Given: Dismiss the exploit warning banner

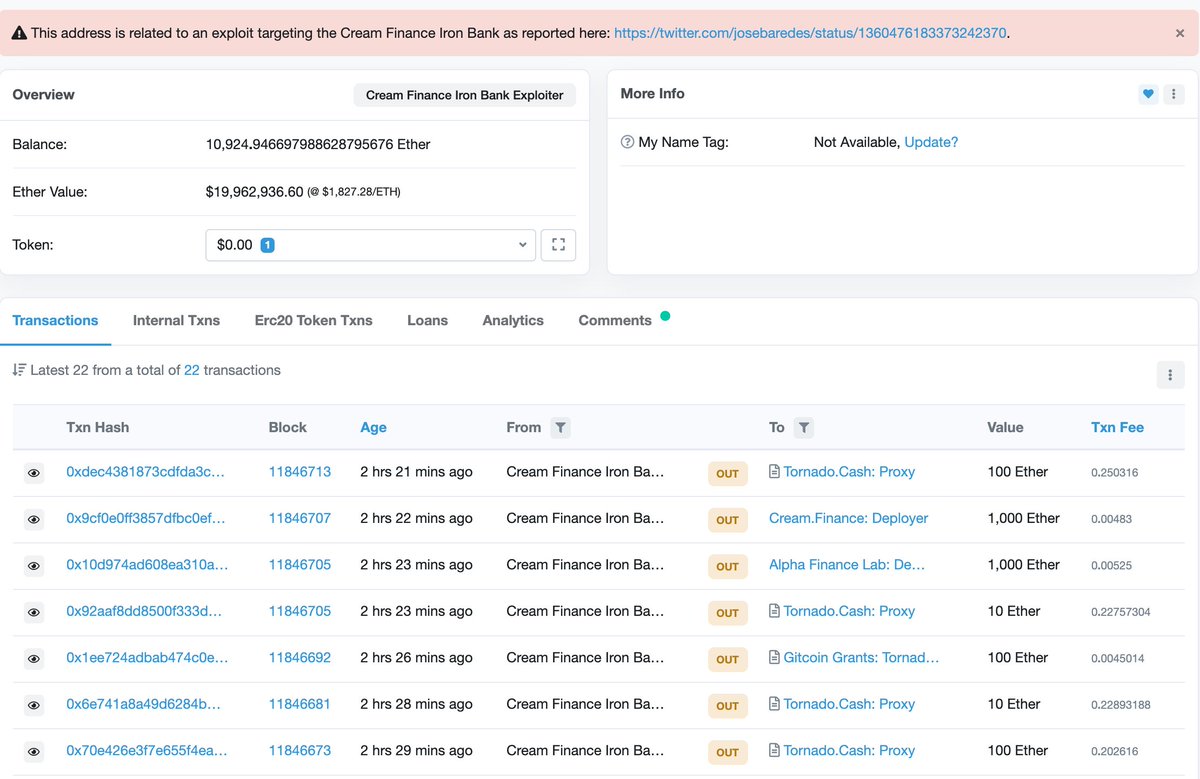Looking at the screenshot, I should click(1180, 33).
